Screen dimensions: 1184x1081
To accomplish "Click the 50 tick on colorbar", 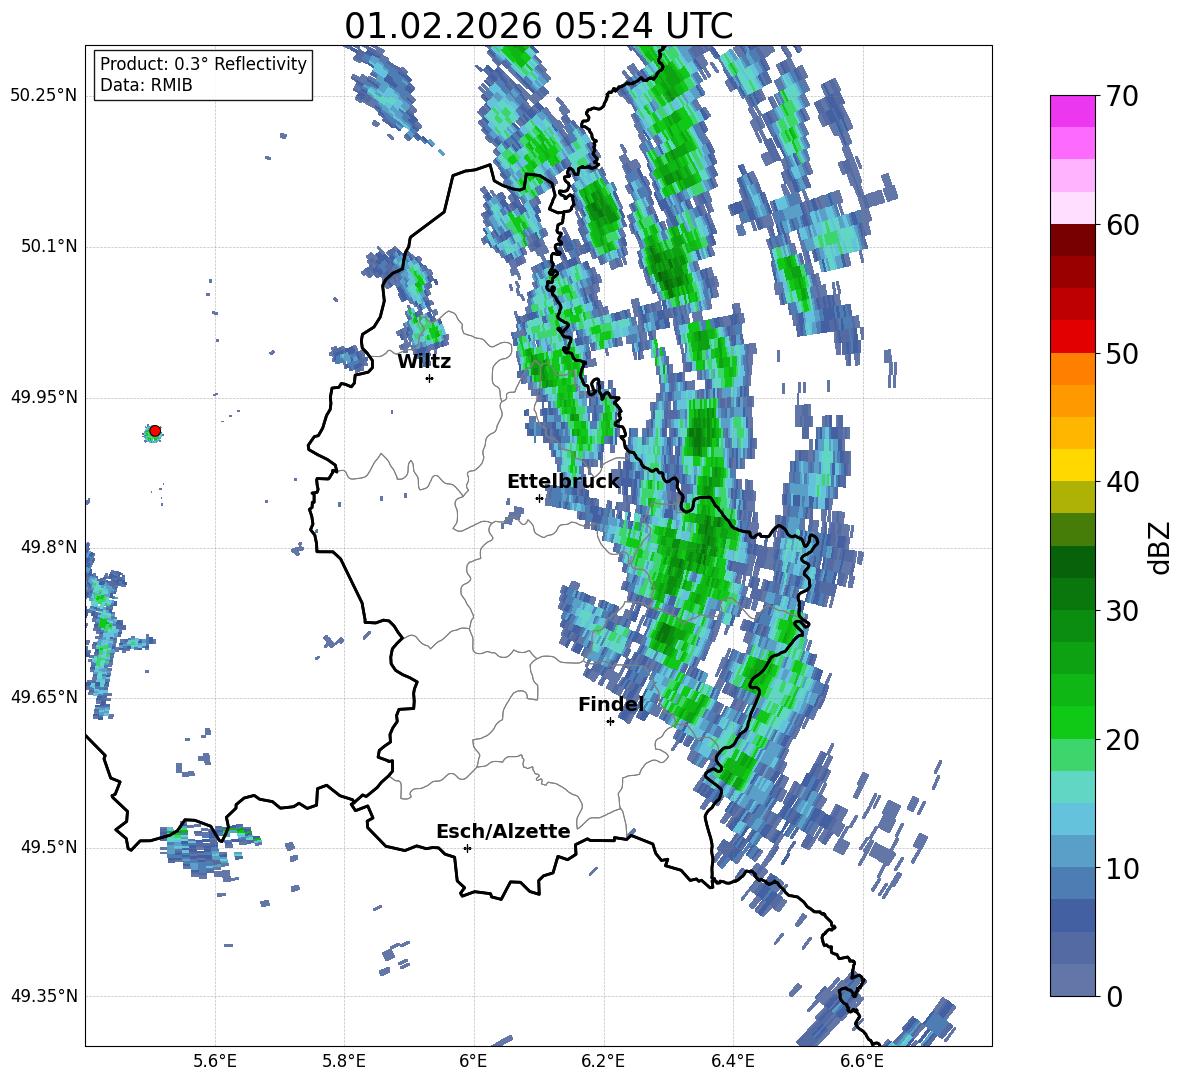I will click(x=1123, y=354).
